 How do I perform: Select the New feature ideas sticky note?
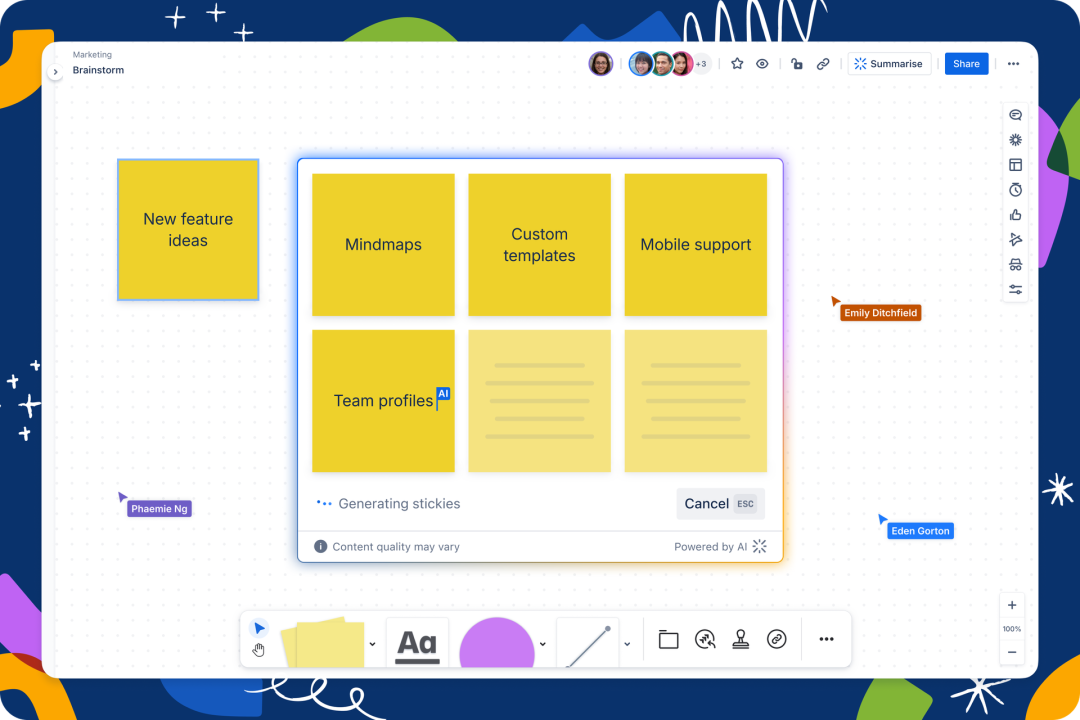188,229
